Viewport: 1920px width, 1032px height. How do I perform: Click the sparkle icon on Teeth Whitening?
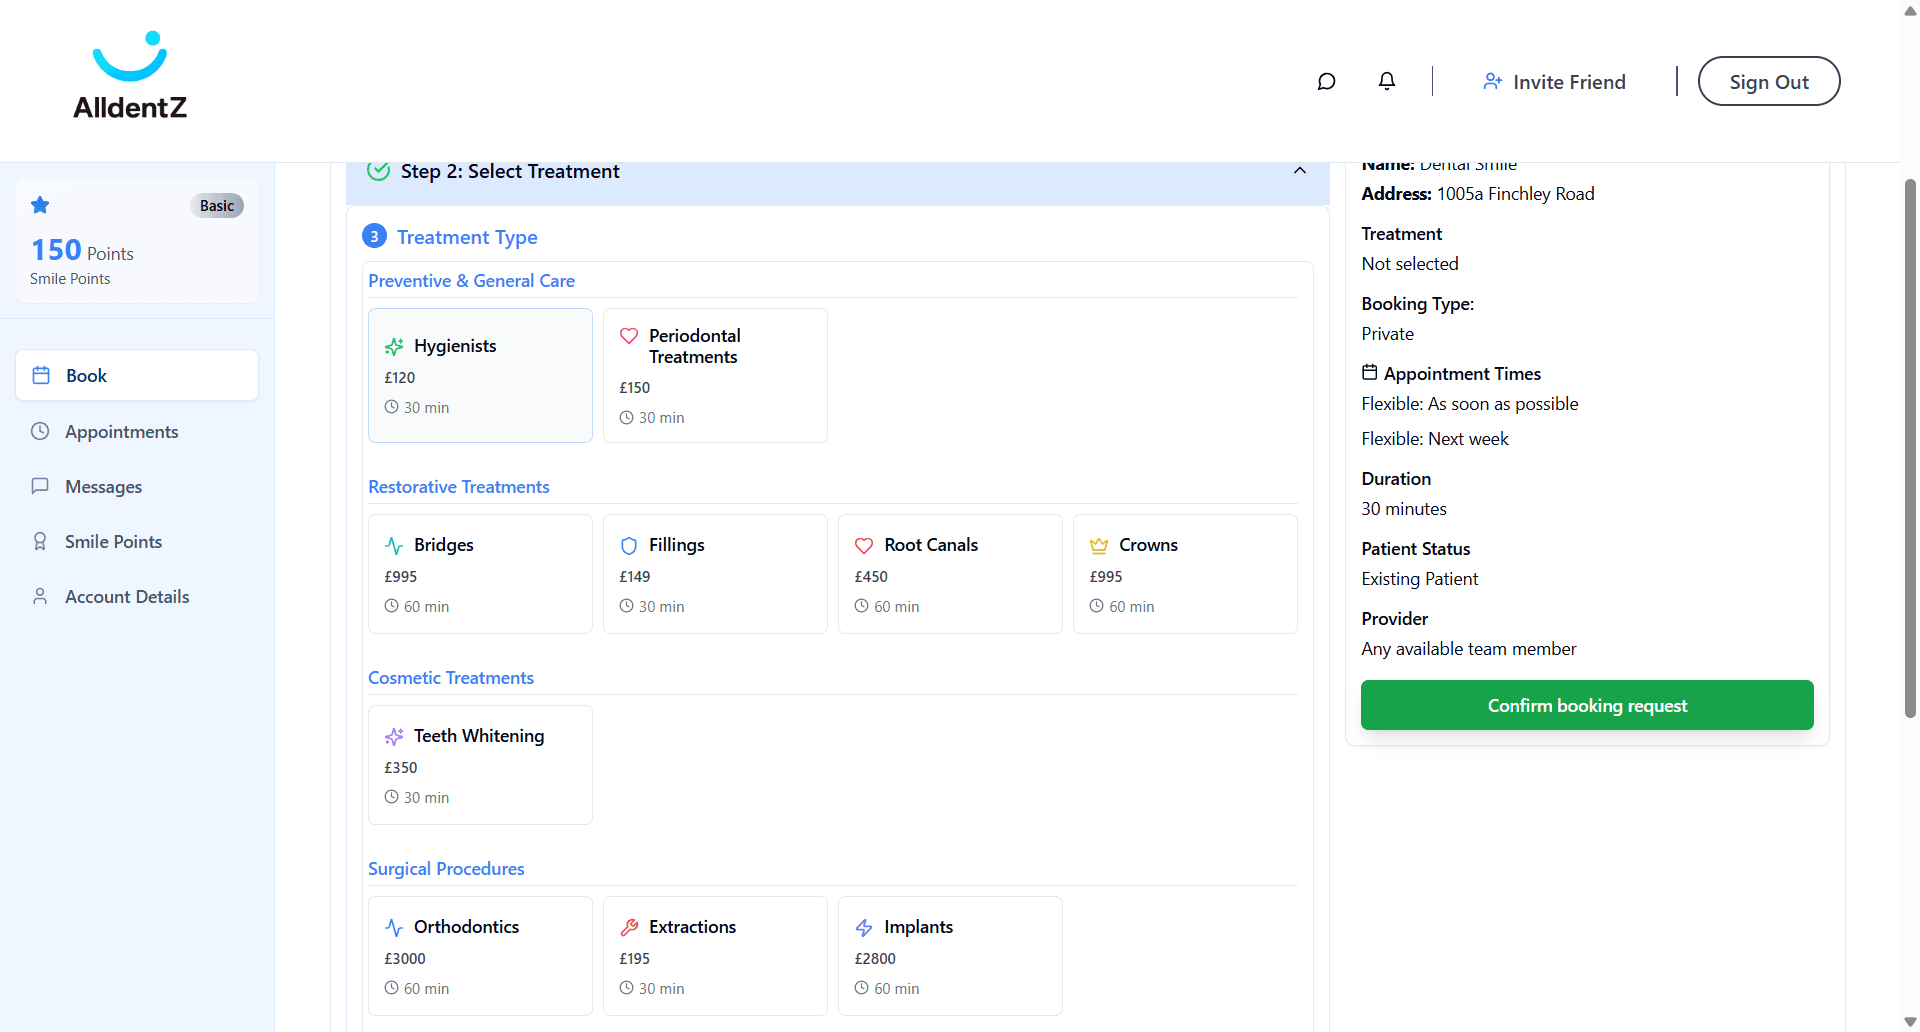pyautogui.click(x=394, y=736)
